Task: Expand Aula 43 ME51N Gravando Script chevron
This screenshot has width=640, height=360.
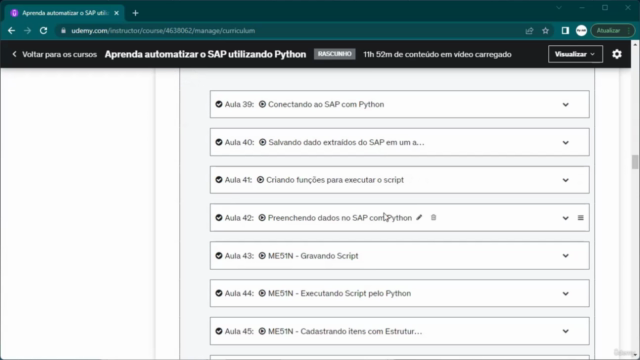Action: 565,256
